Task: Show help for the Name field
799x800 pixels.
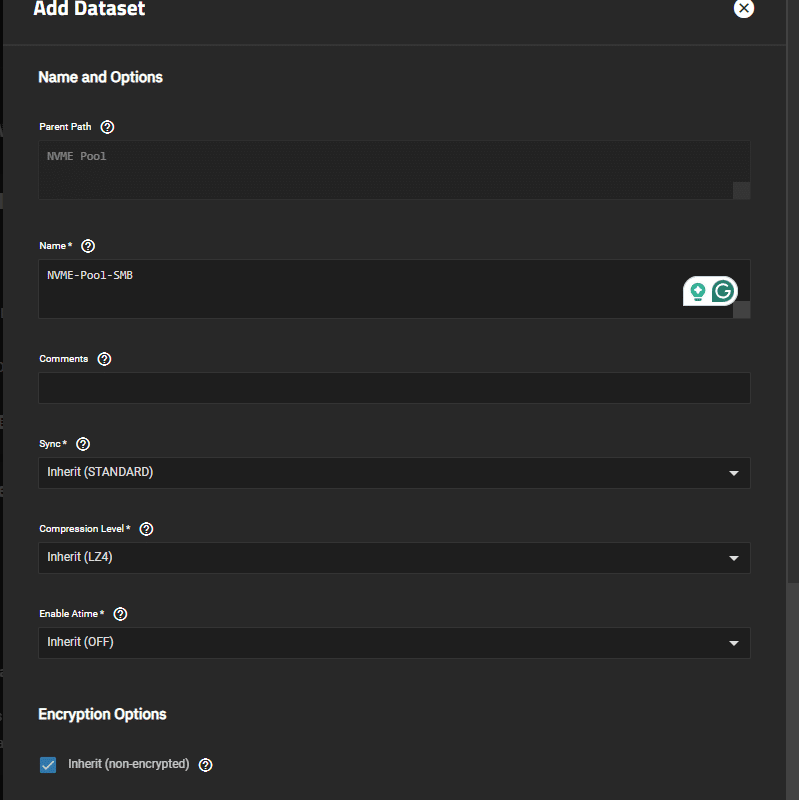Action: 88,246
